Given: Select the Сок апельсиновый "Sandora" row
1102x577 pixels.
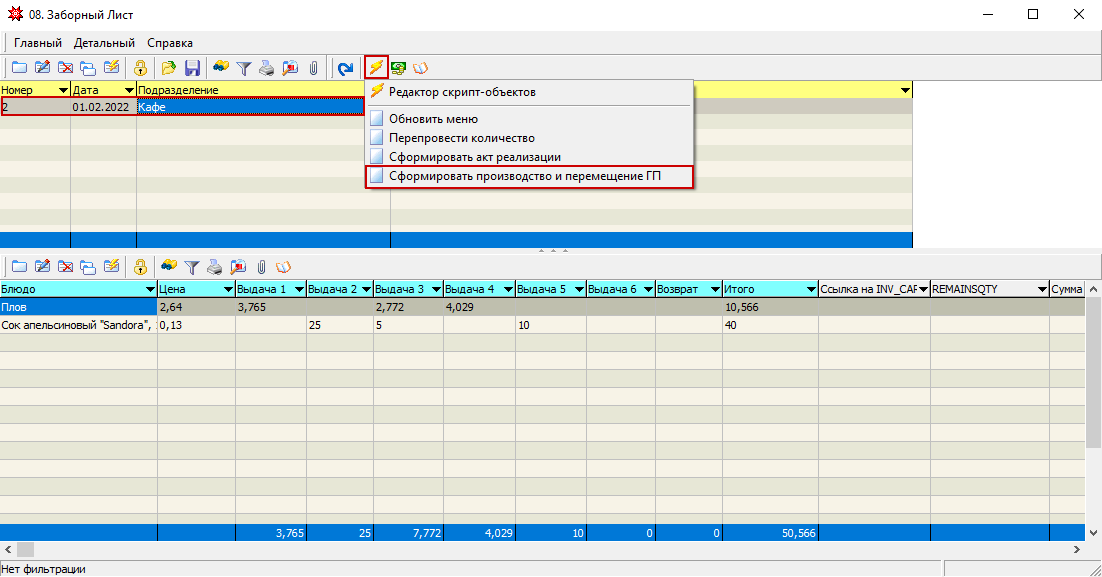Looking at the screenshot, I should (x=78, y=325).
